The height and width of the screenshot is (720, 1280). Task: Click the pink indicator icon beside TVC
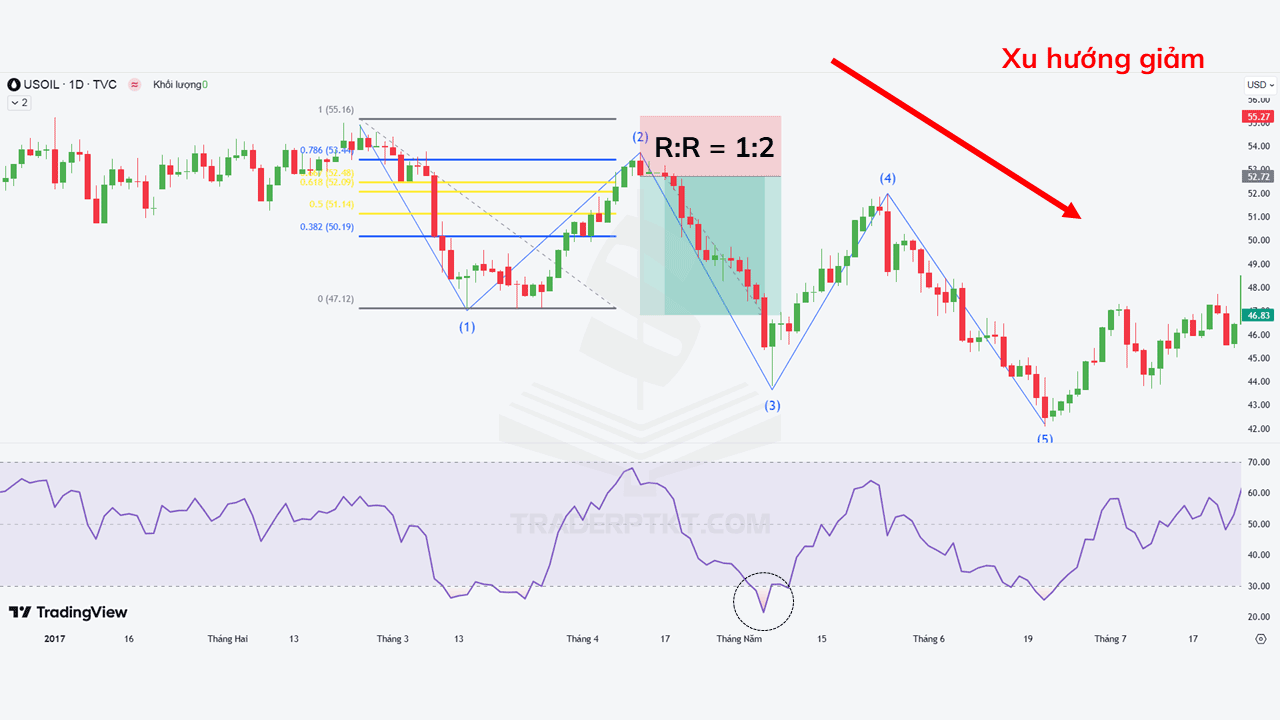coord(134,85)
